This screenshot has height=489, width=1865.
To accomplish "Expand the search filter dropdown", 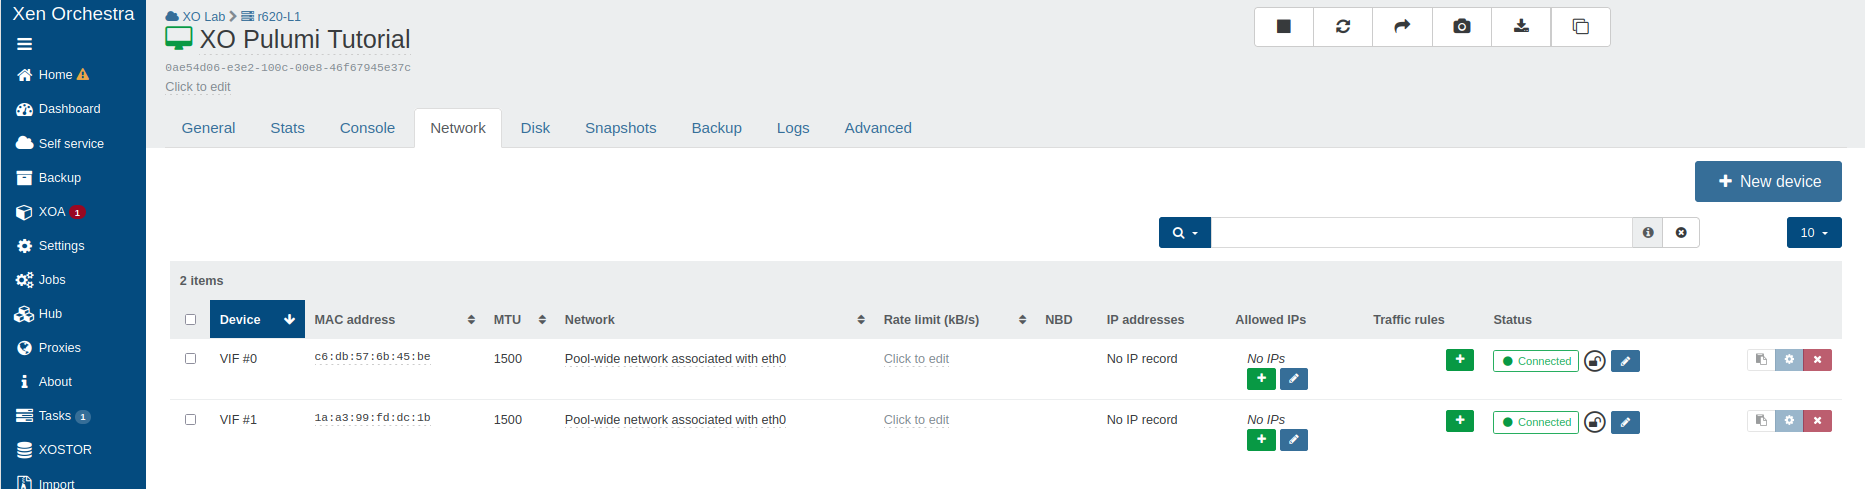I will click(1184, 233).
